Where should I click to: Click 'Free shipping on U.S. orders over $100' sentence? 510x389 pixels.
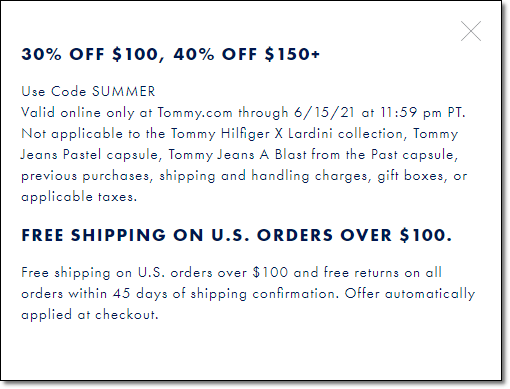[154, 273]
